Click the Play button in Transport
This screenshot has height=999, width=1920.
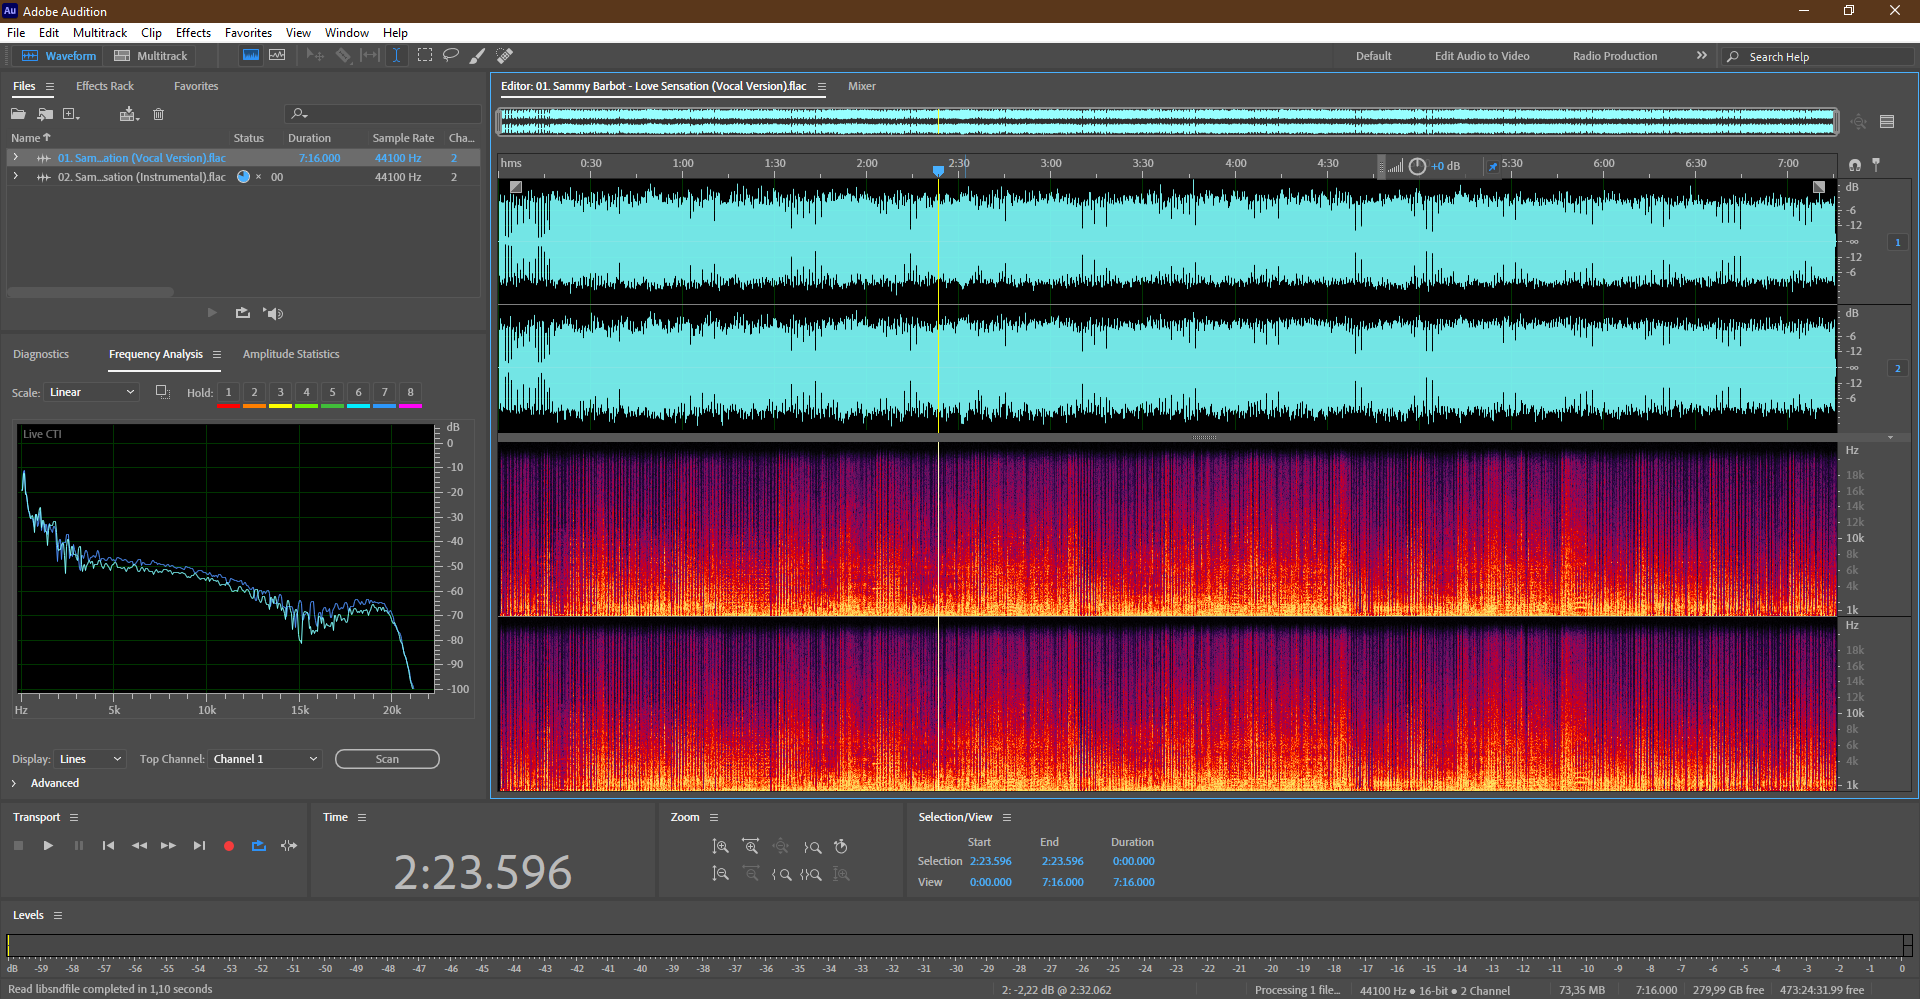click(x=48, y=845)
